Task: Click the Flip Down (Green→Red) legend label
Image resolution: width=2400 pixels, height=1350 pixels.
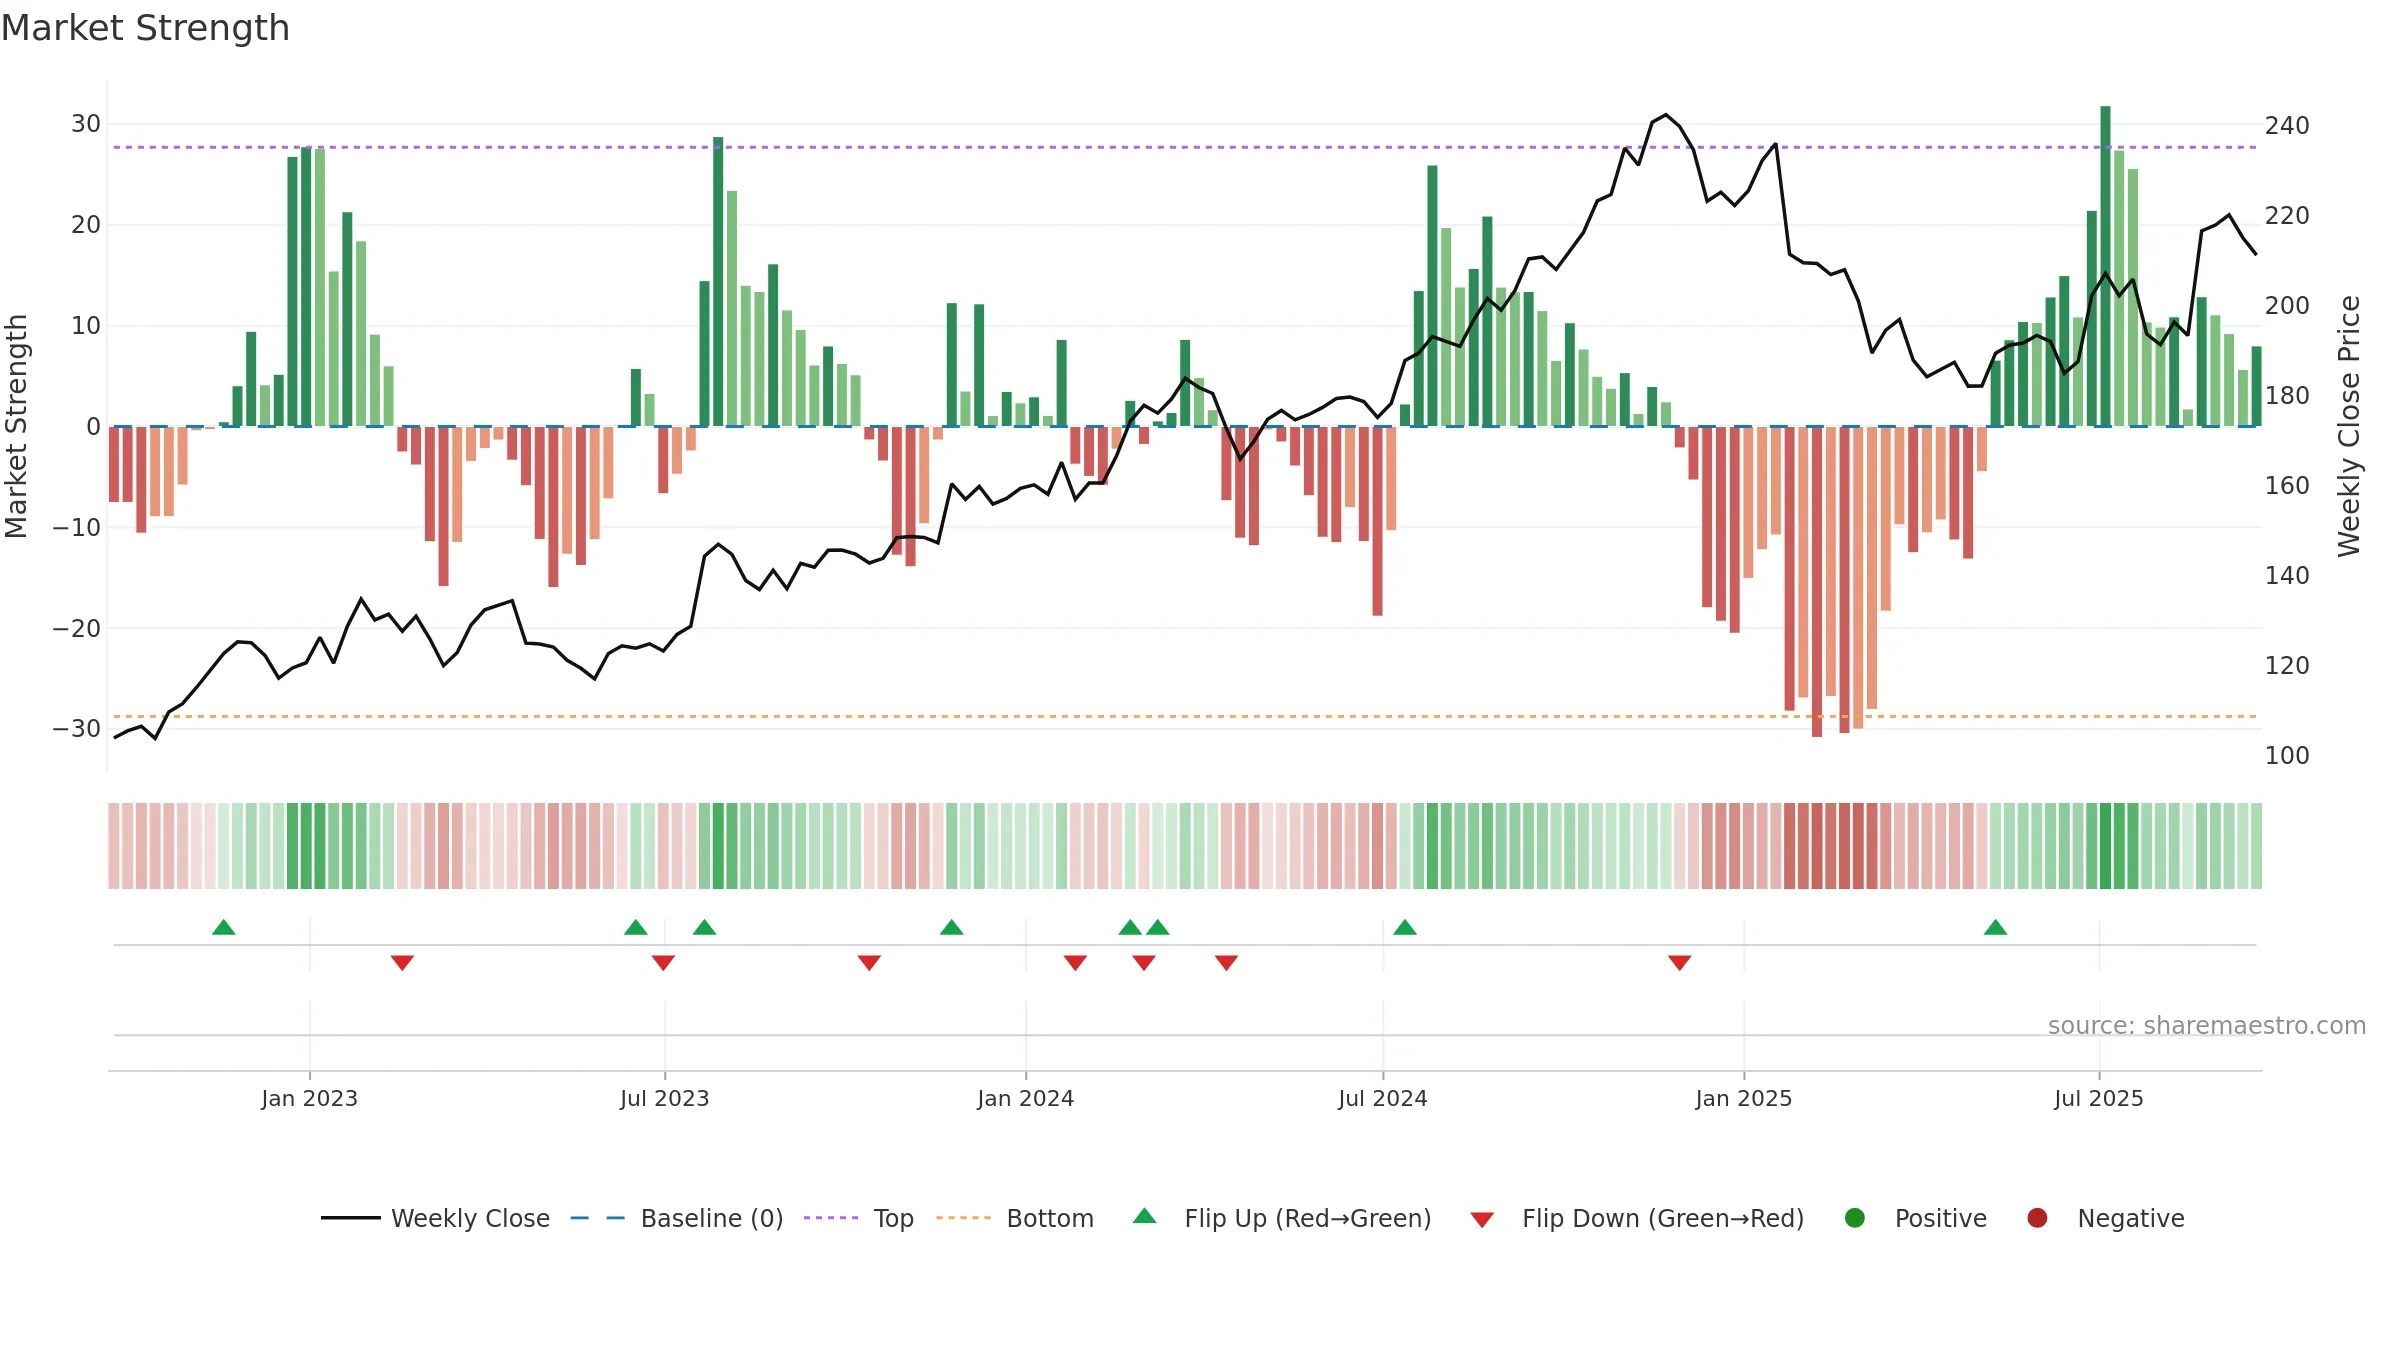Action: tap(1663, 1218)
